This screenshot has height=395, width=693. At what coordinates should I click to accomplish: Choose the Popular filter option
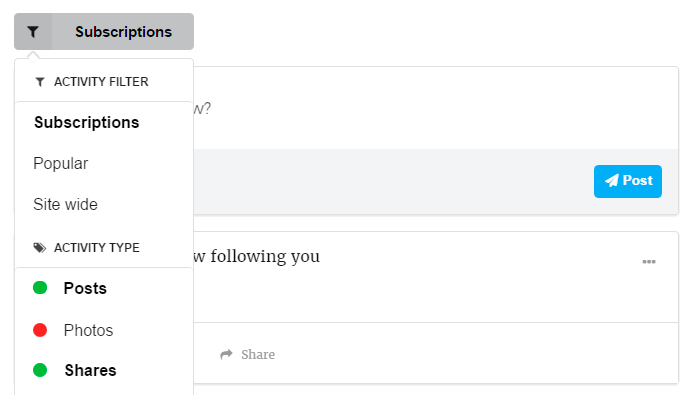(x=61, y=163)
